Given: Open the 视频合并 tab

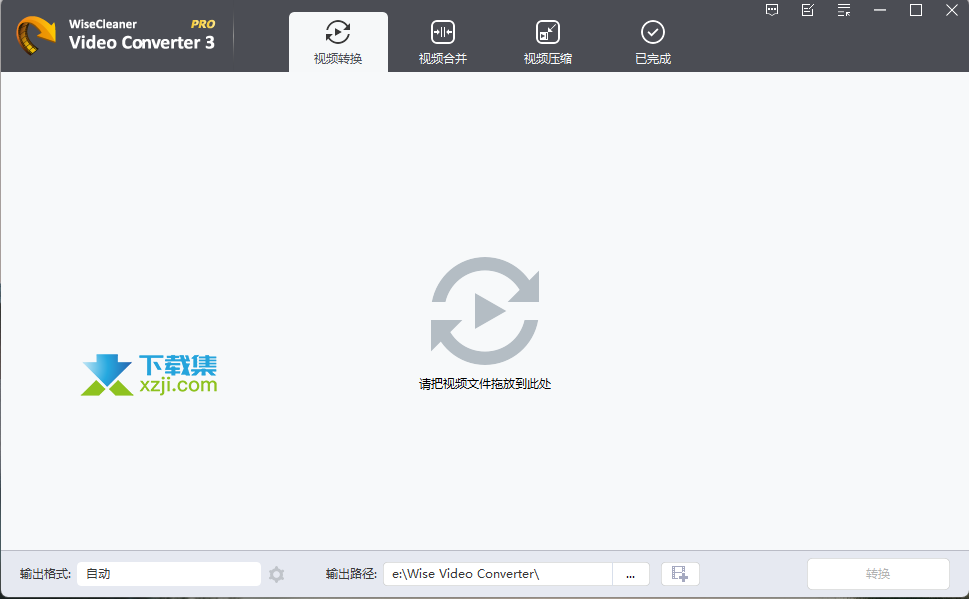Looking at the screenshot, I should tap(443, 42).
